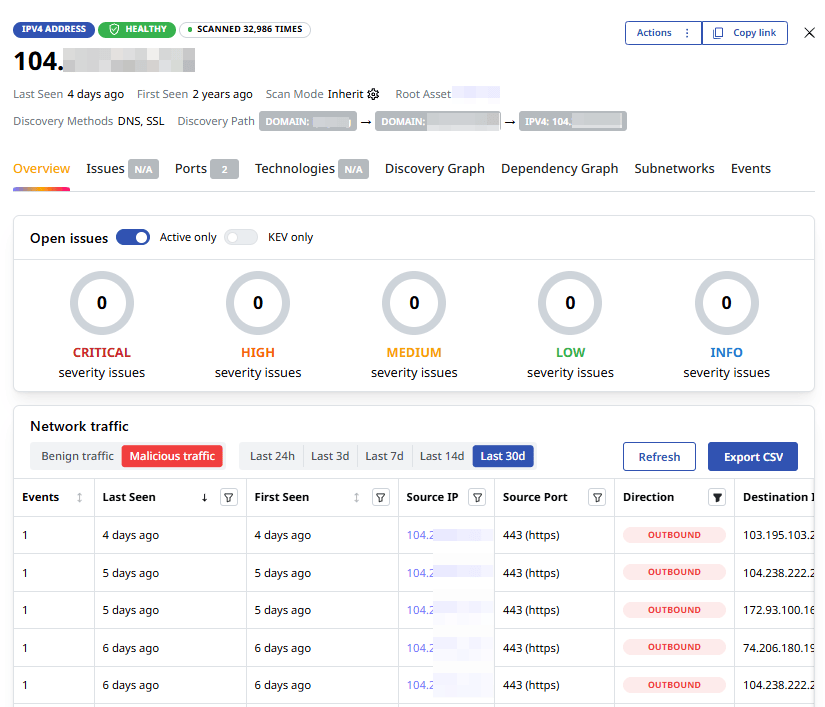825x707 pixels.
Task: Sort Last Seen descending arrow
Action: [x=205, y=497]
